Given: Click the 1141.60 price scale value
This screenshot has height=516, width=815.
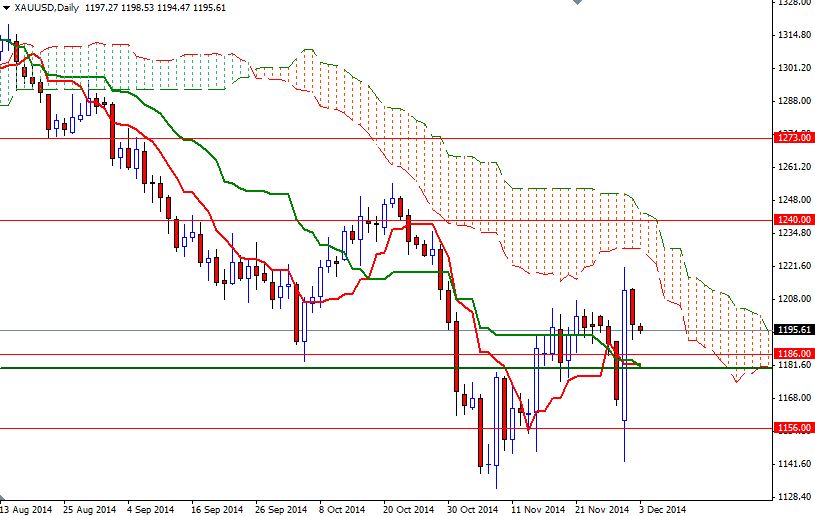Looking at the screenshot, I should pyautogui.click(x=794, y=464).
